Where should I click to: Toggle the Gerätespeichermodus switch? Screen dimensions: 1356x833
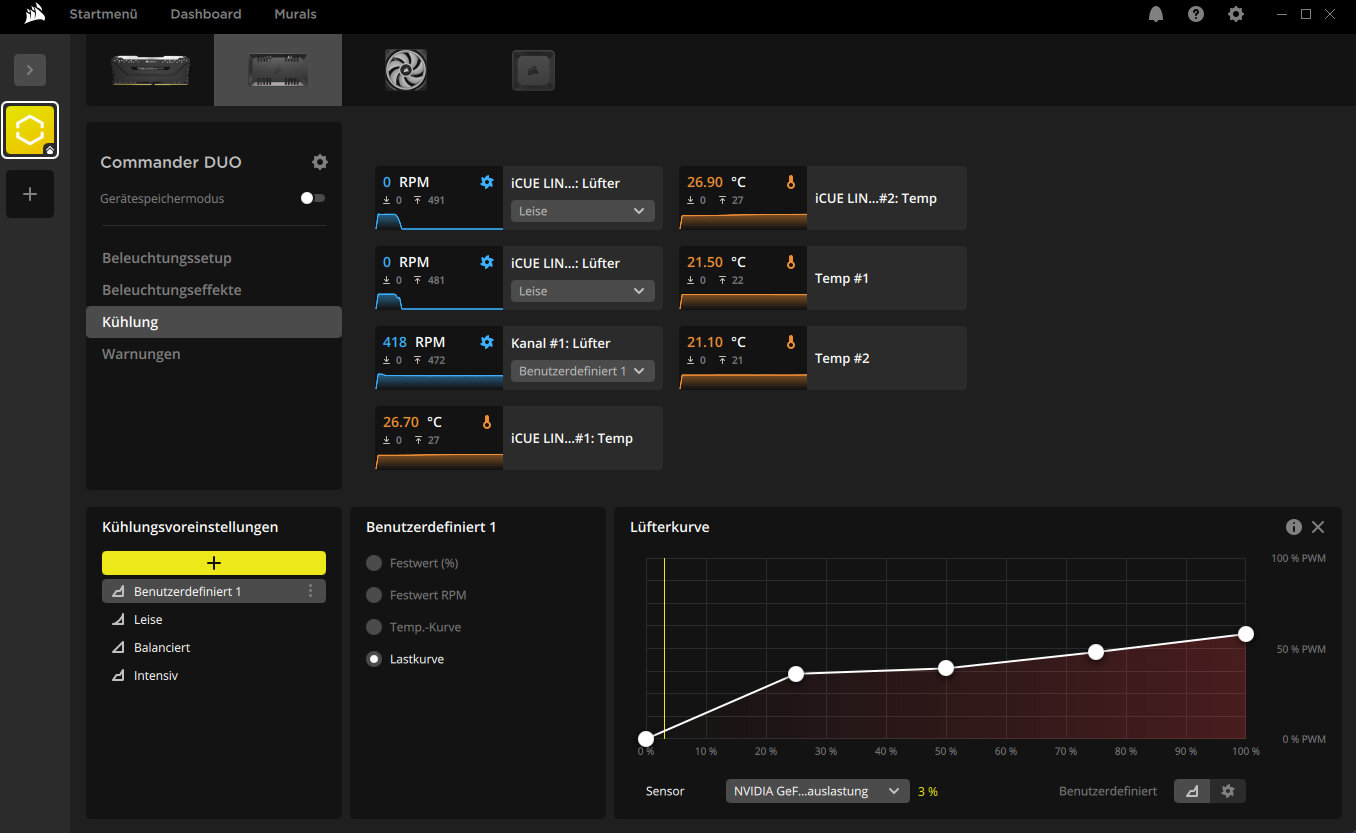[x=313, y=198]
